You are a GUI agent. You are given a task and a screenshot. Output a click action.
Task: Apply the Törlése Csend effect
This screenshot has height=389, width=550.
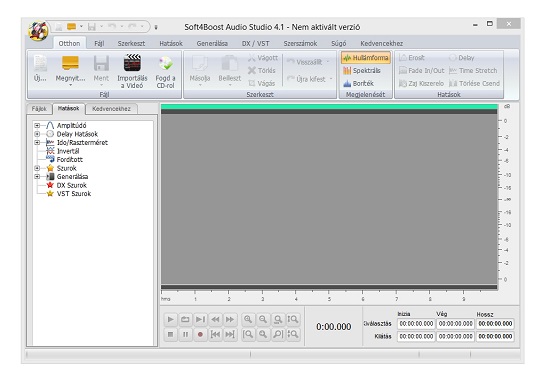pyautogui.click(x=474, y=83)
